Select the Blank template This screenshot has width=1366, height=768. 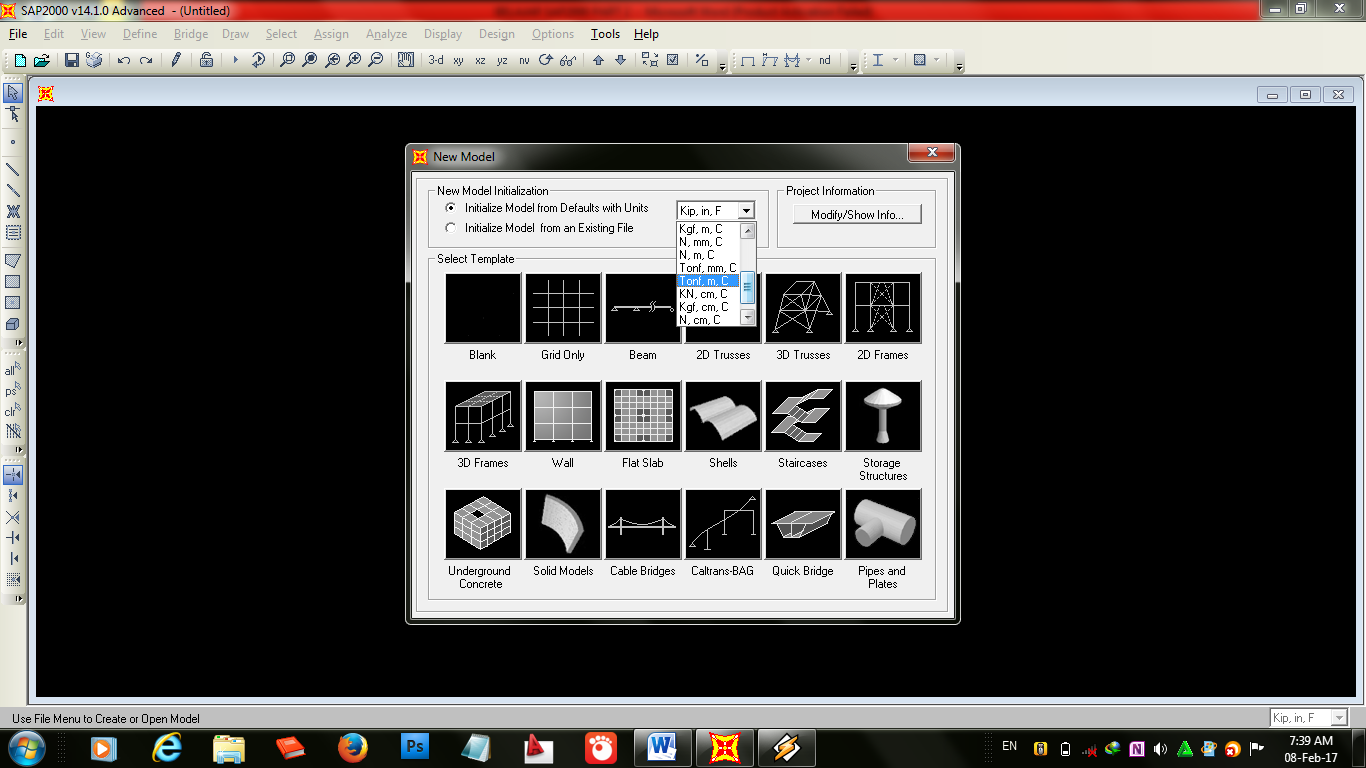[483, 308]
